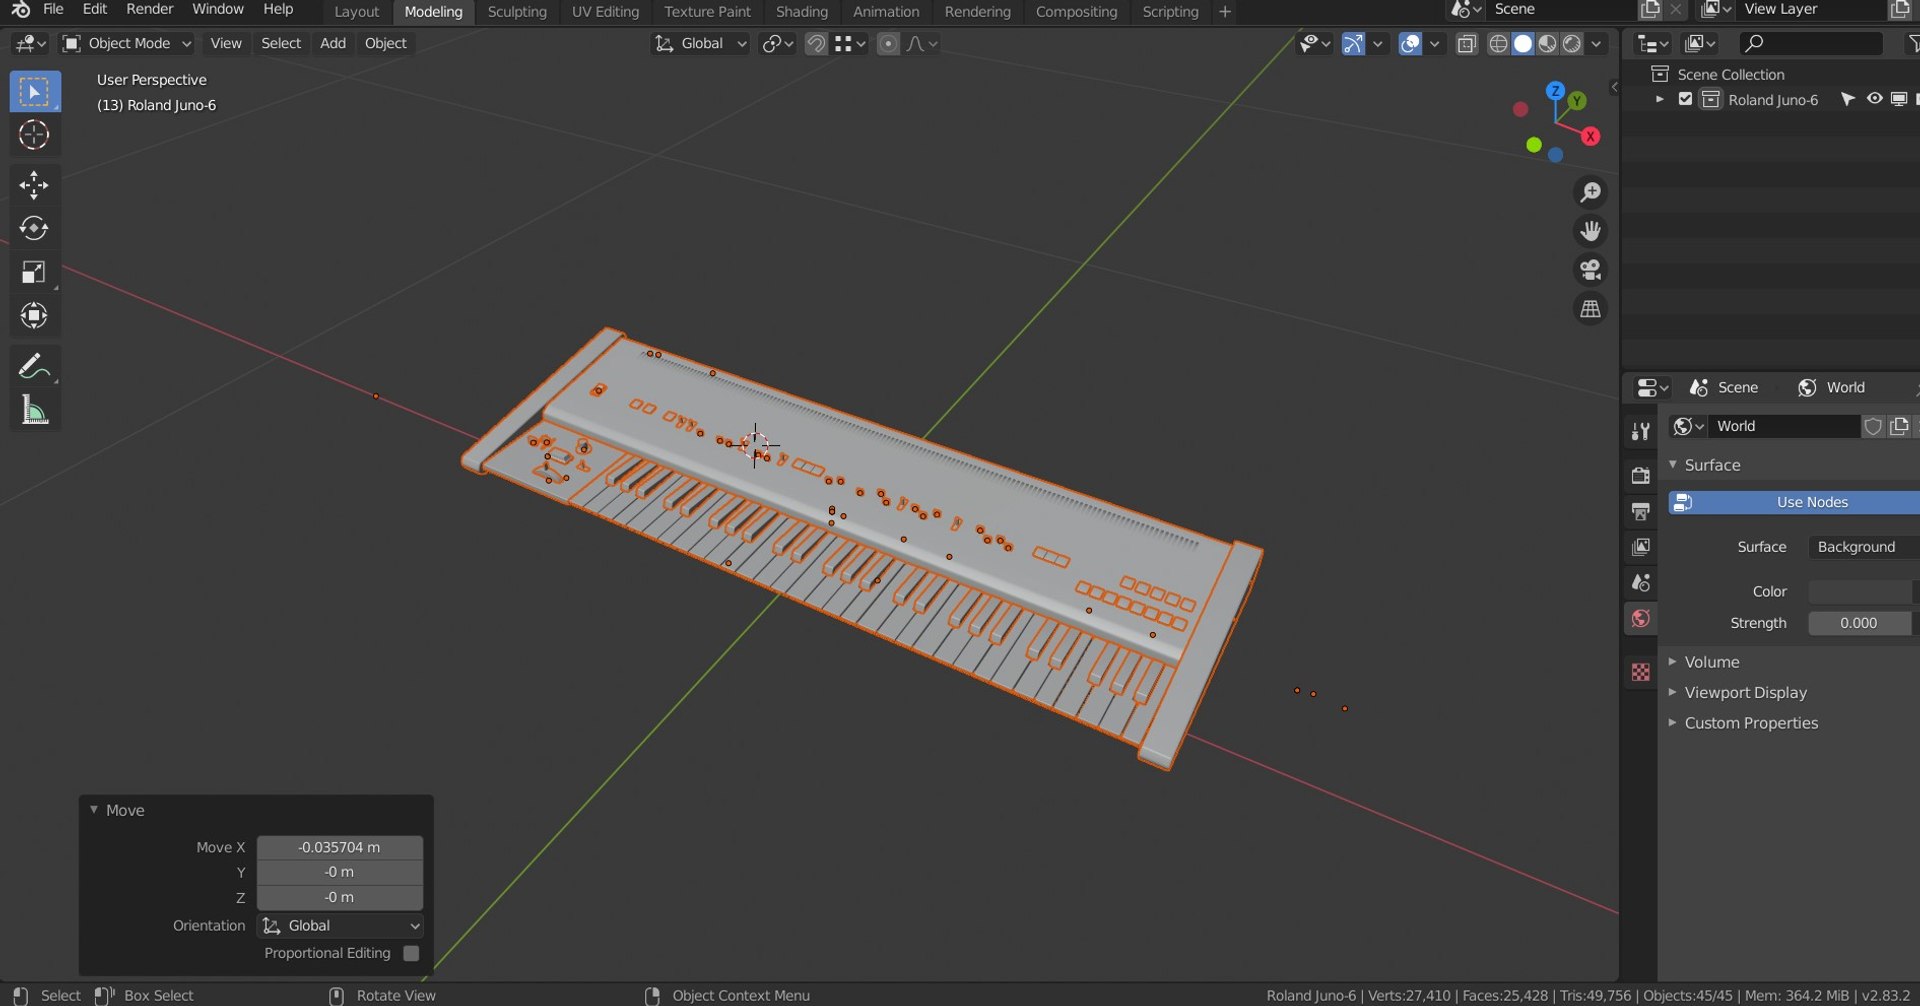Activate the 3D Cursor tool
Screen dimensions: 1920x1006
(x=34, y=135)
